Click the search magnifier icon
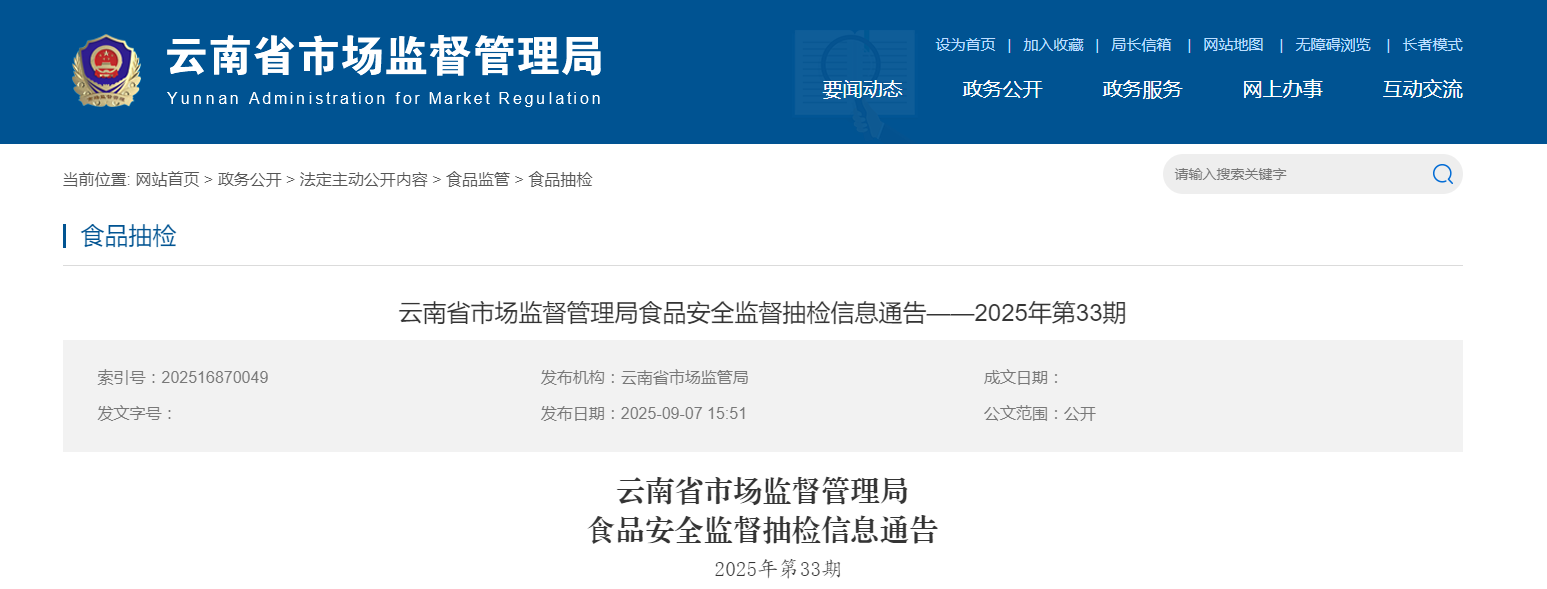This screenshot has width=1547, height=589. (1442, 174)
